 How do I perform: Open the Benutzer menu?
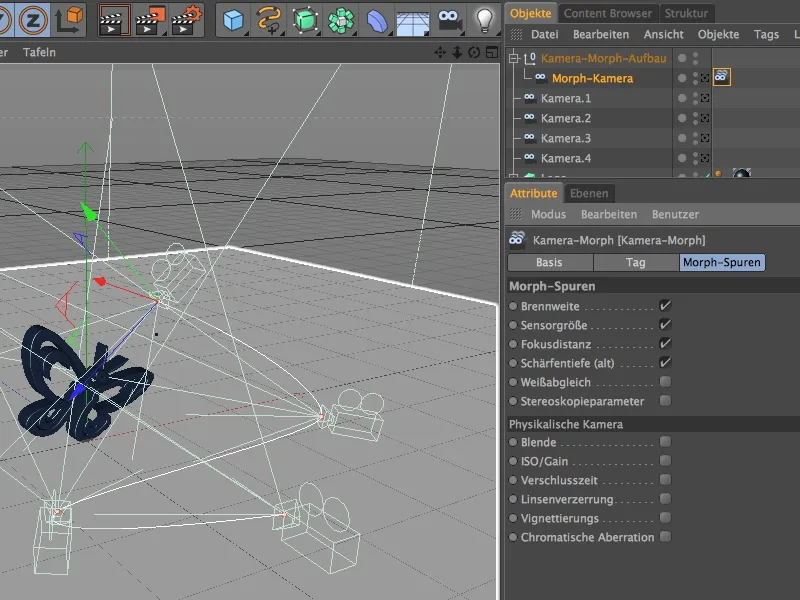[x=675, y=214]
